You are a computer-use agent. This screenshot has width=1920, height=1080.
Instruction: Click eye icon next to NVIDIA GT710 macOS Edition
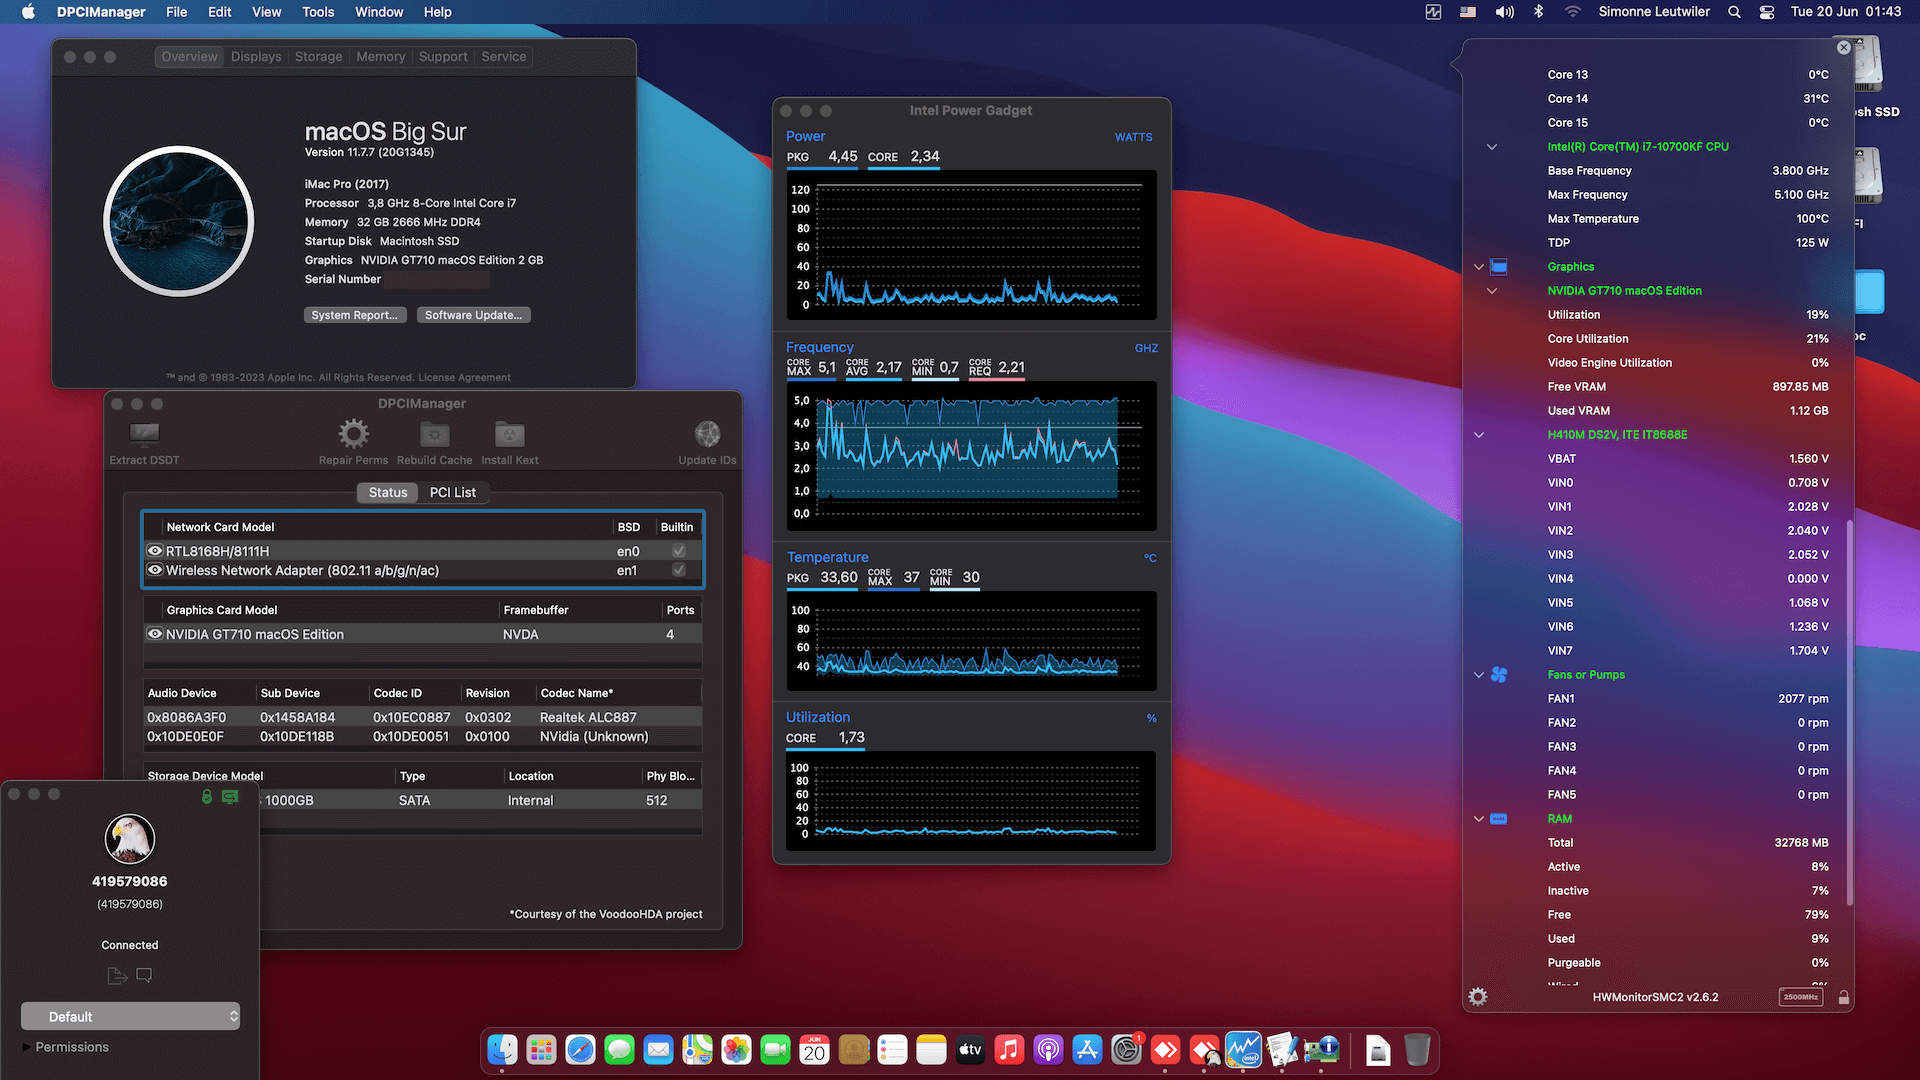[155, 634]
